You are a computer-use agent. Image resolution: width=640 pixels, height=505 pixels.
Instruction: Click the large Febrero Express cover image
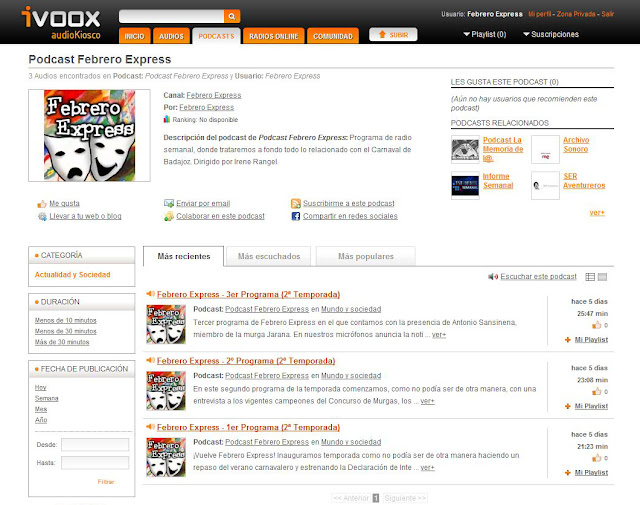coord(89,136)
